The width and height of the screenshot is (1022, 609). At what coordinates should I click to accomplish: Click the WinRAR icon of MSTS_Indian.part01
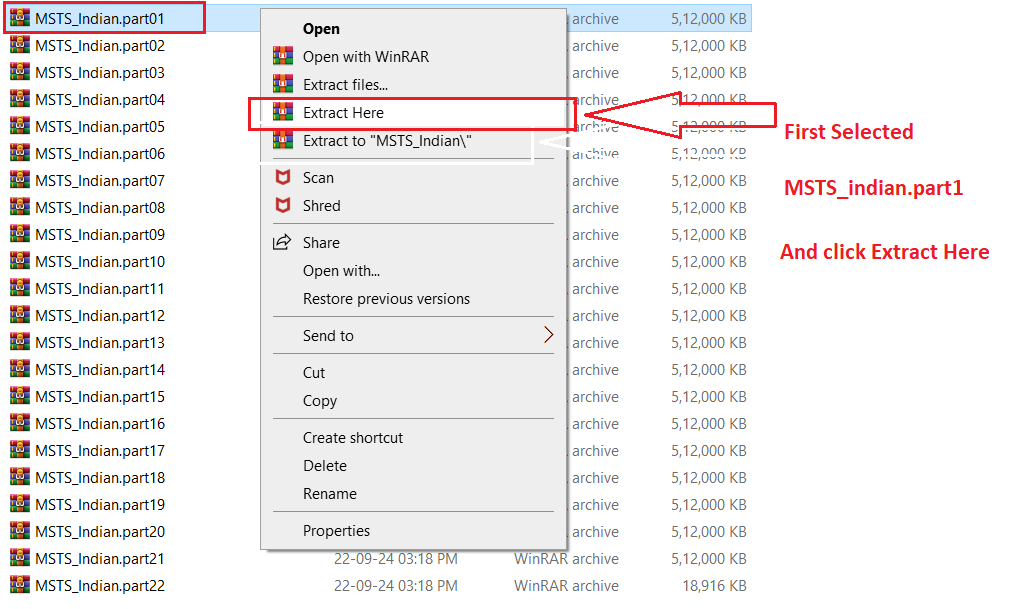(20, 18)
